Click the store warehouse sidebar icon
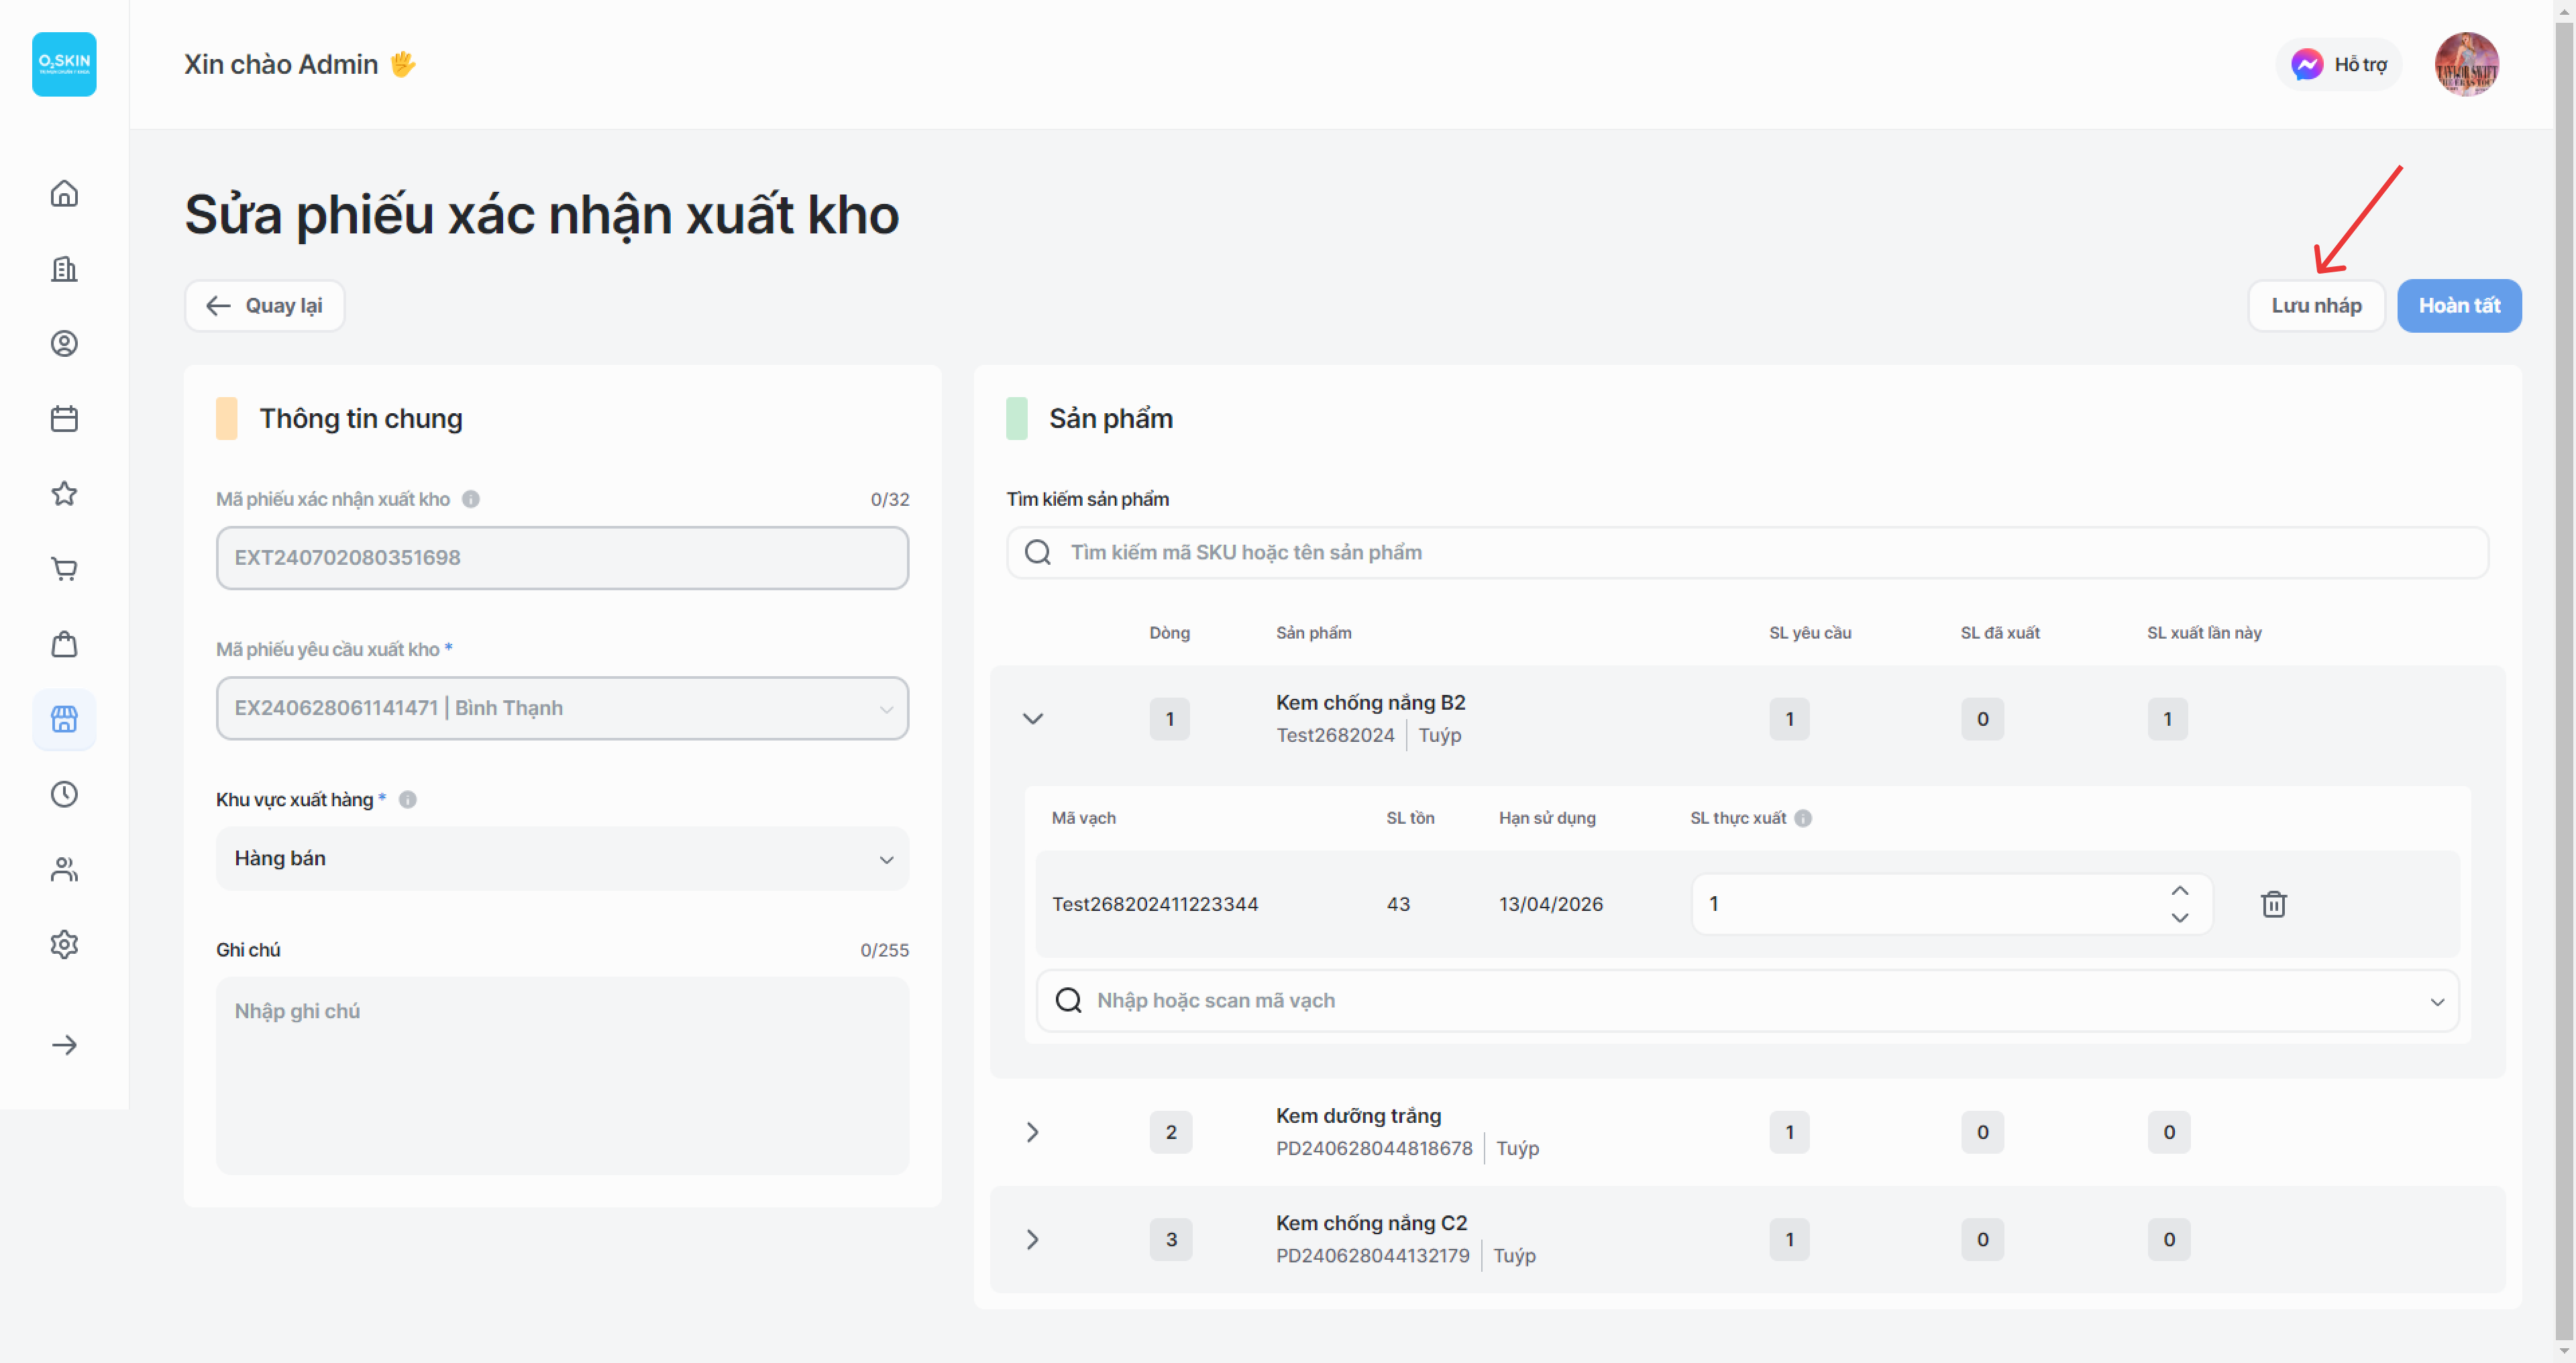The height and width of the screenshot is (1363, 2576). point(64,719)
